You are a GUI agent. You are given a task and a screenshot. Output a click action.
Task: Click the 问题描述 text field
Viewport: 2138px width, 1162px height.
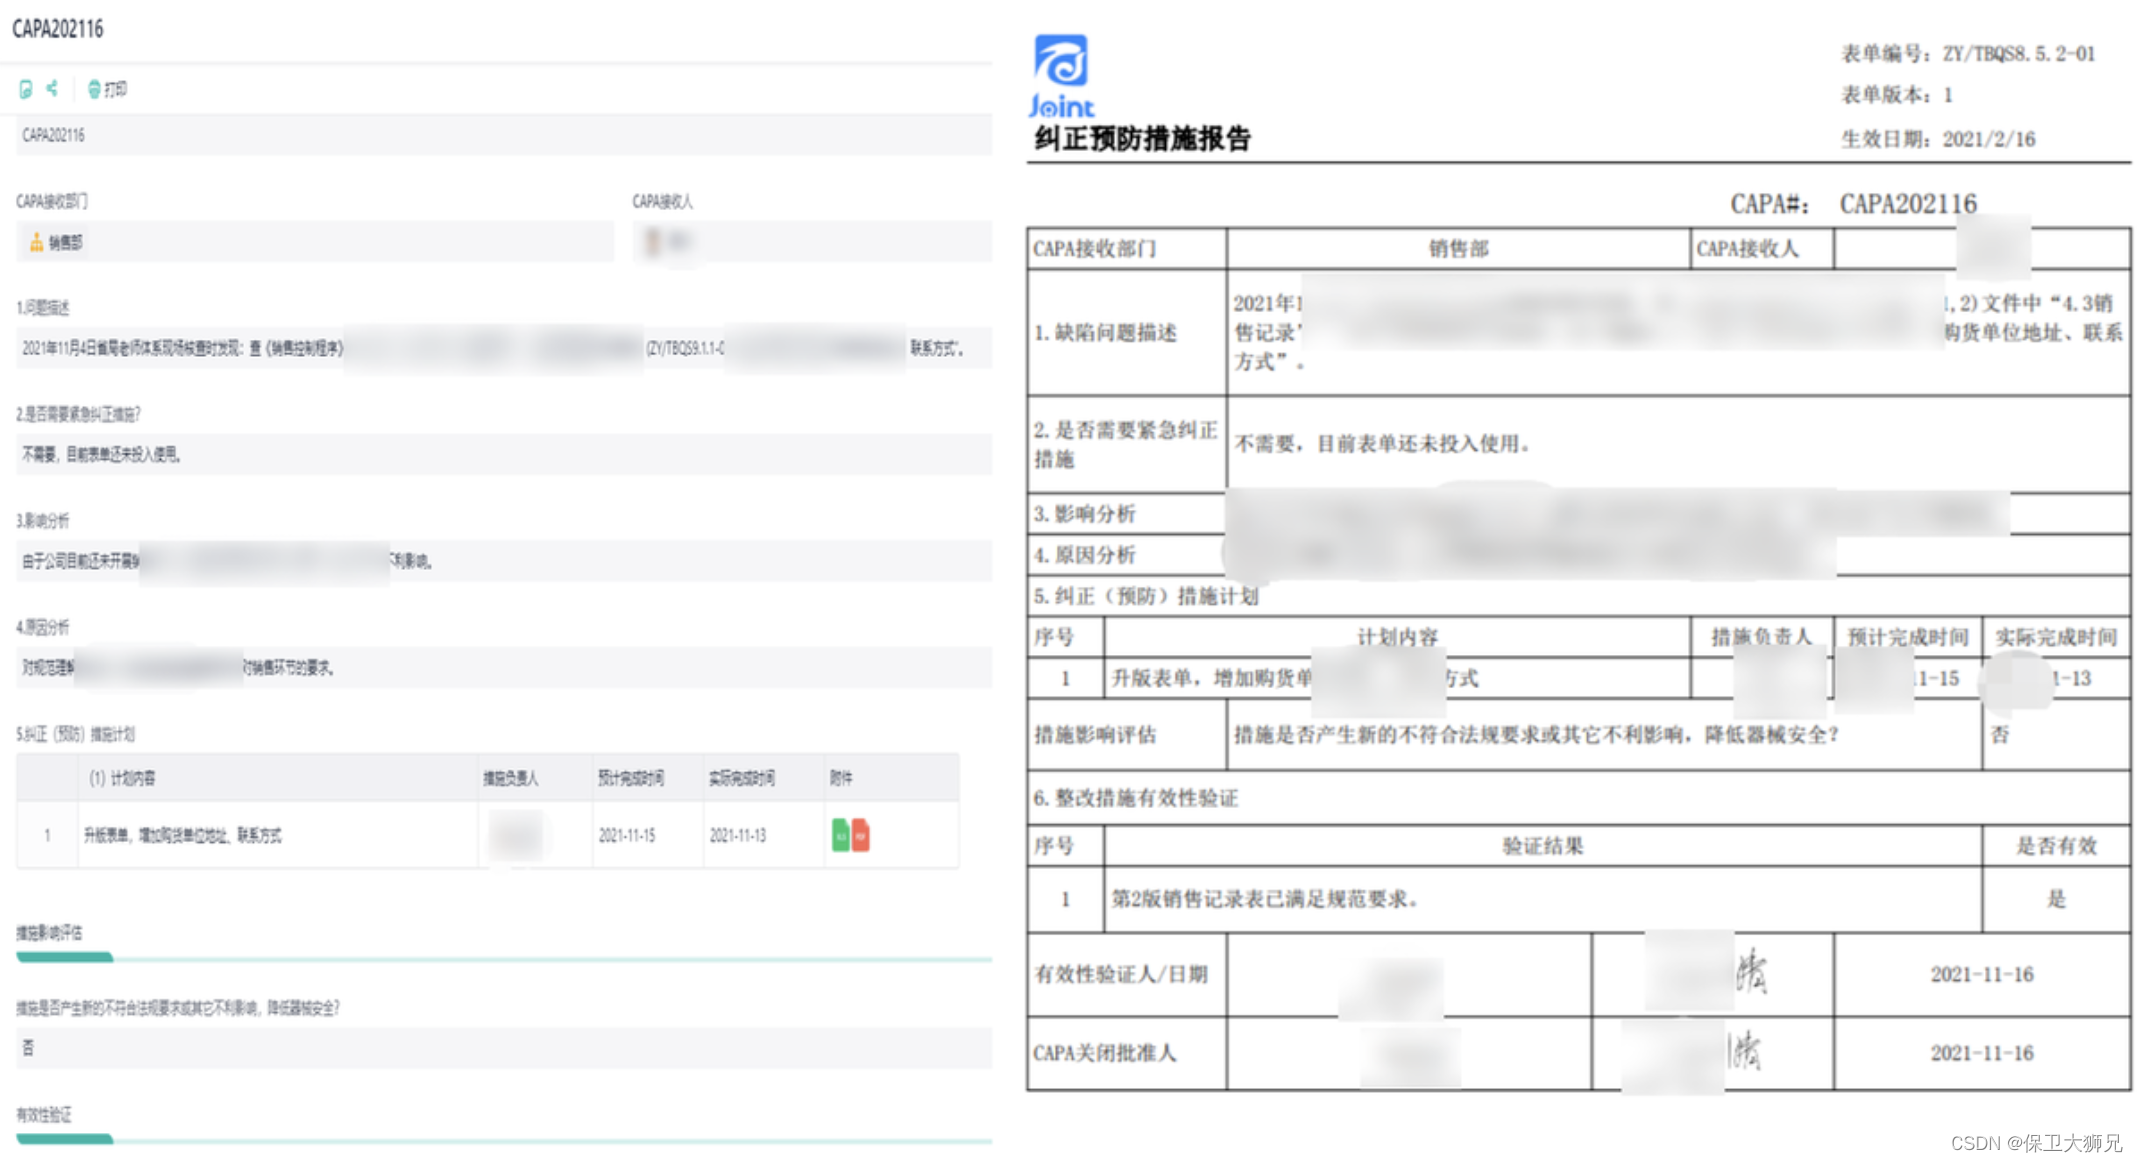pos(500,348)
